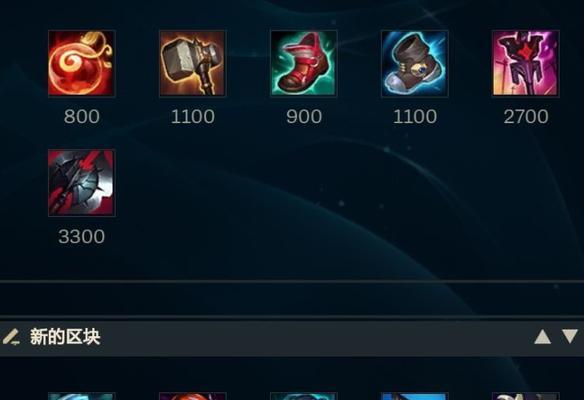Select first partially visible teal item below
This screenshot has width=584, height=400.
[x=82, y=396]
